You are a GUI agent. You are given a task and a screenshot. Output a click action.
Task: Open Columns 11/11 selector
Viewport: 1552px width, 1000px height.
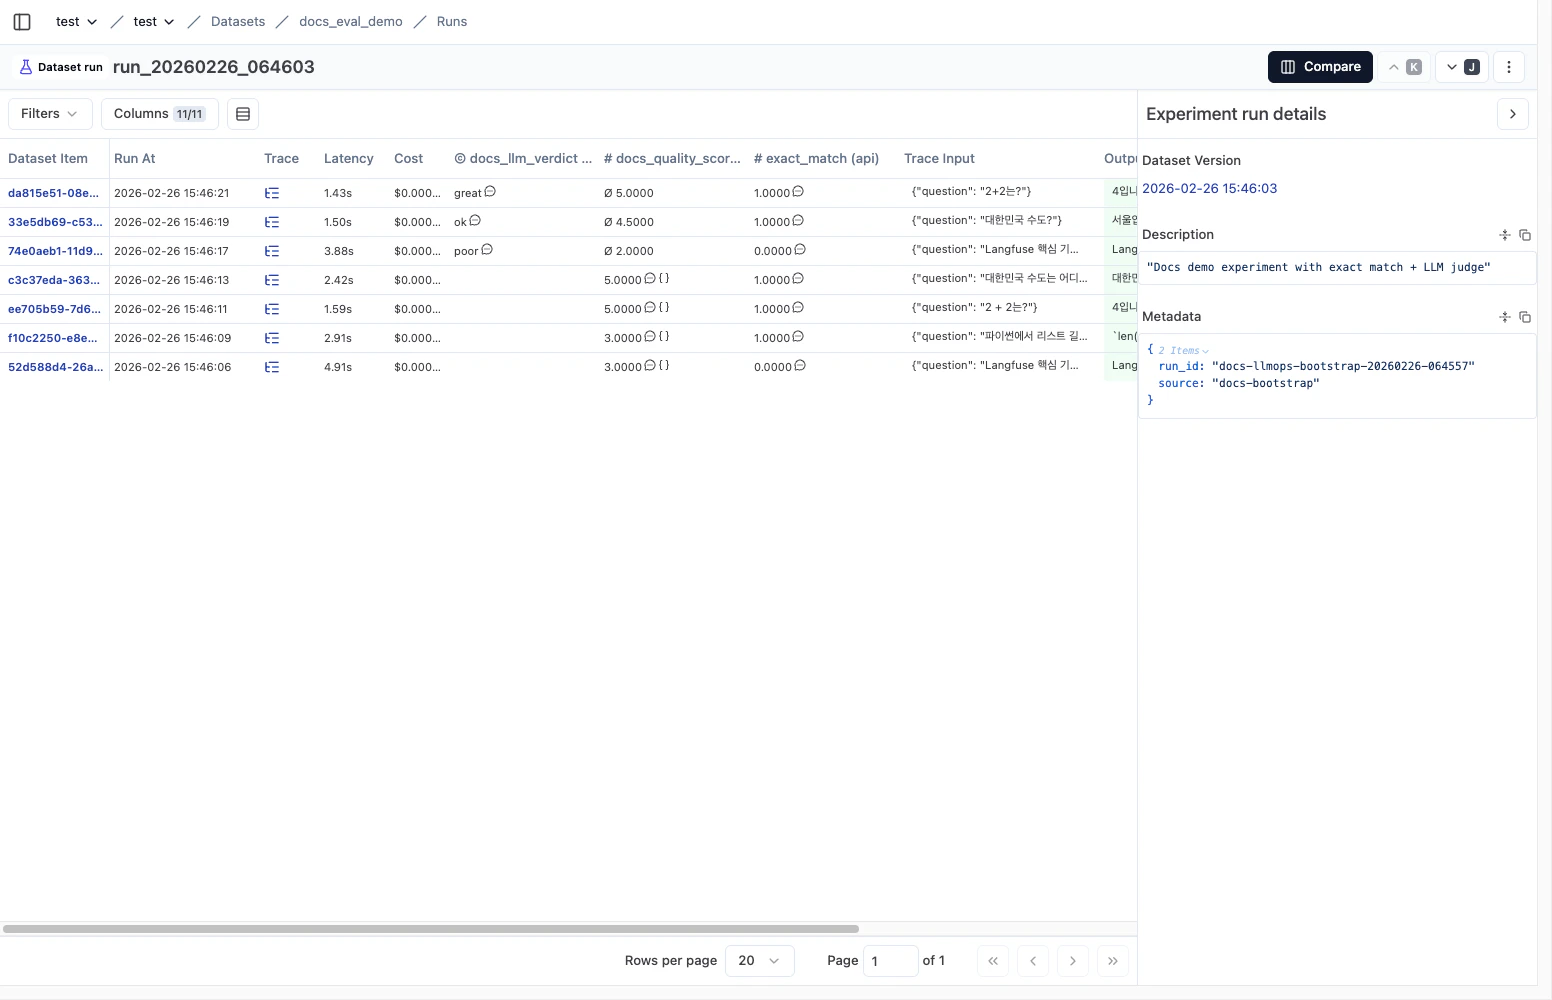point(160,114)
